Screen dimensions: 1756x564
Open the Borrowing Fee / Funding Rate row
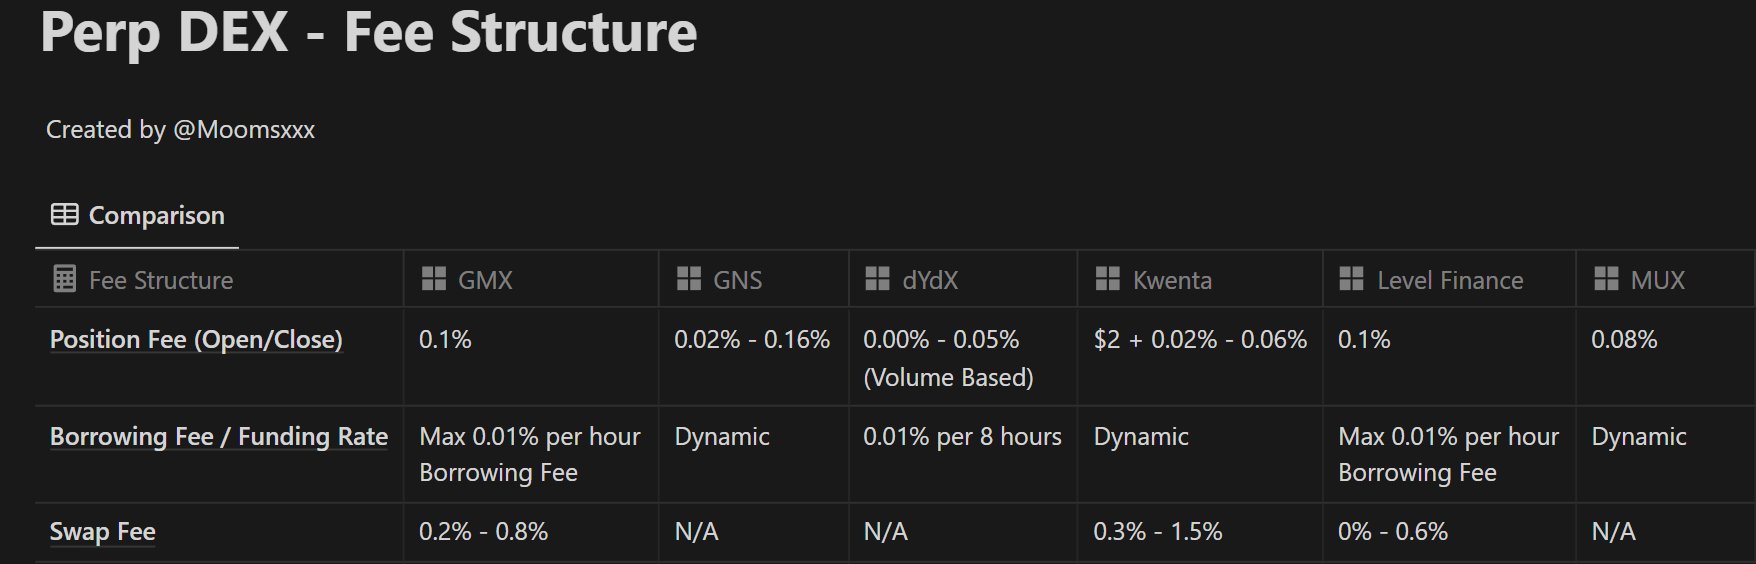[x=219, y=437]
